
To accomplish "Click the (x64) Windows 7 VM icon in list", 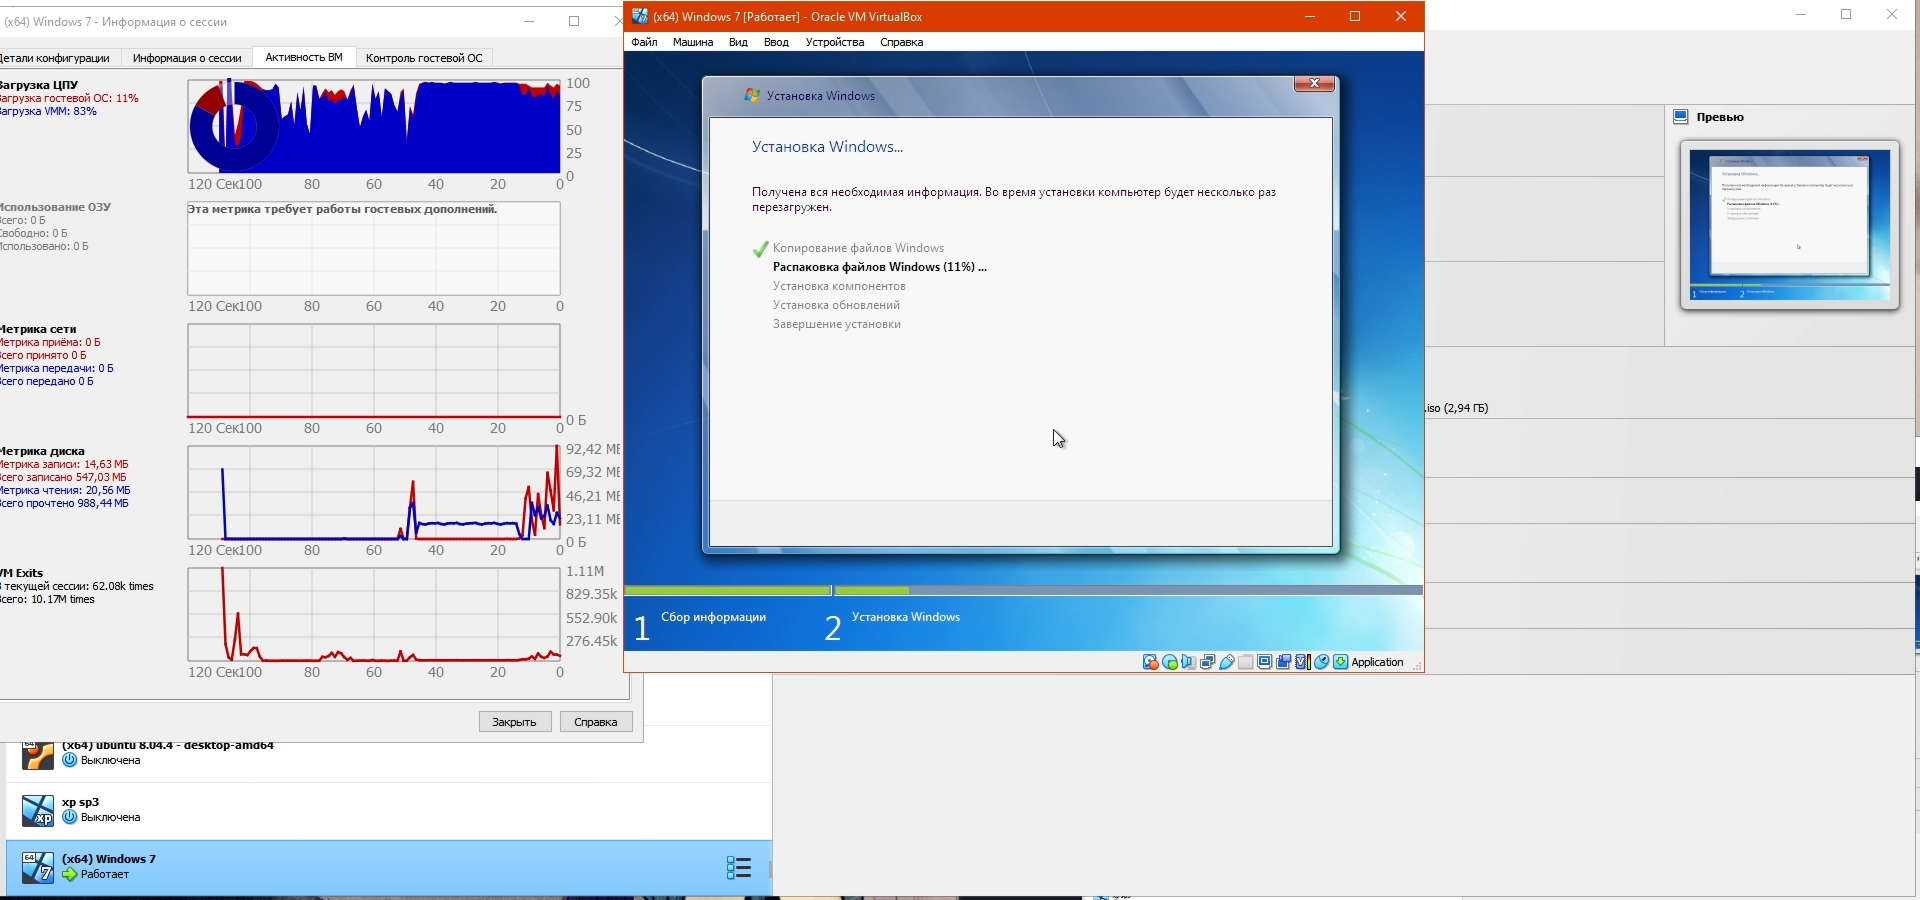I will pyautogui.click(x=38, y=868).
